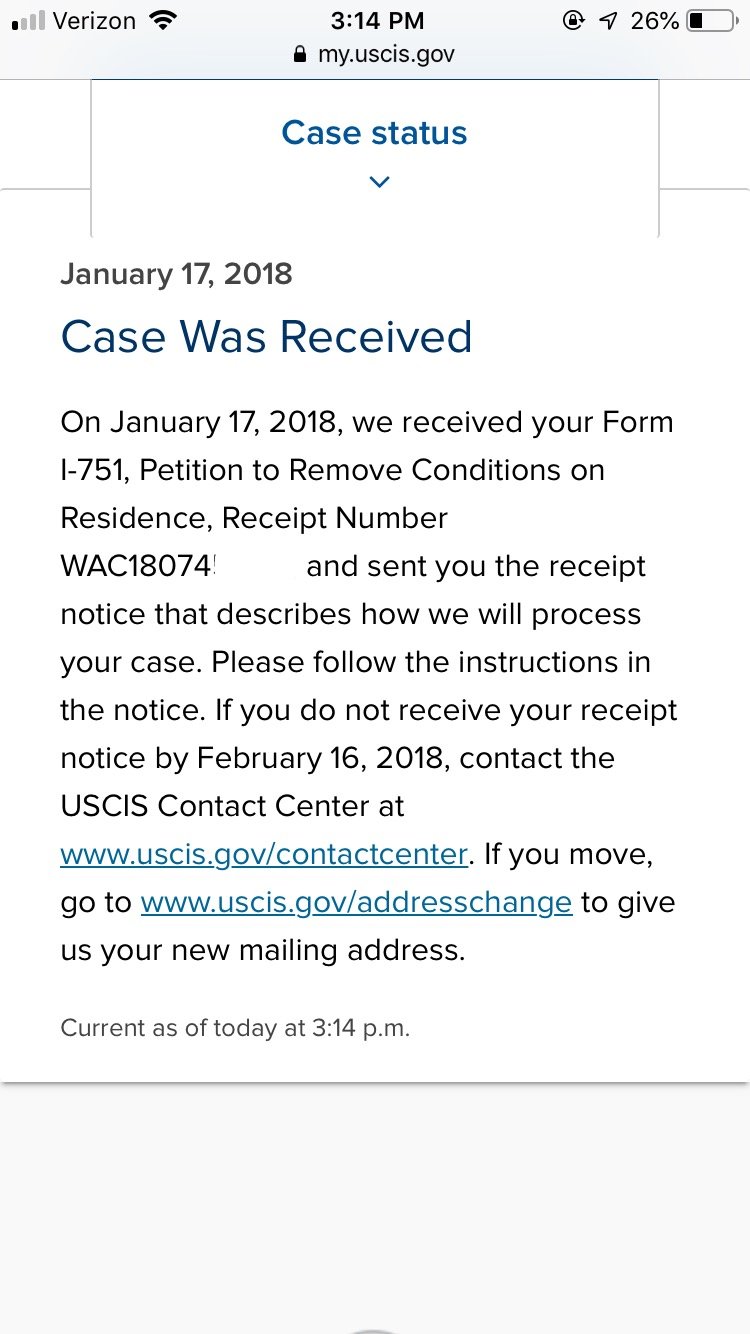750x1334 pixels.
Task: Tap the orientation lock icon
Action: (574, 20)
